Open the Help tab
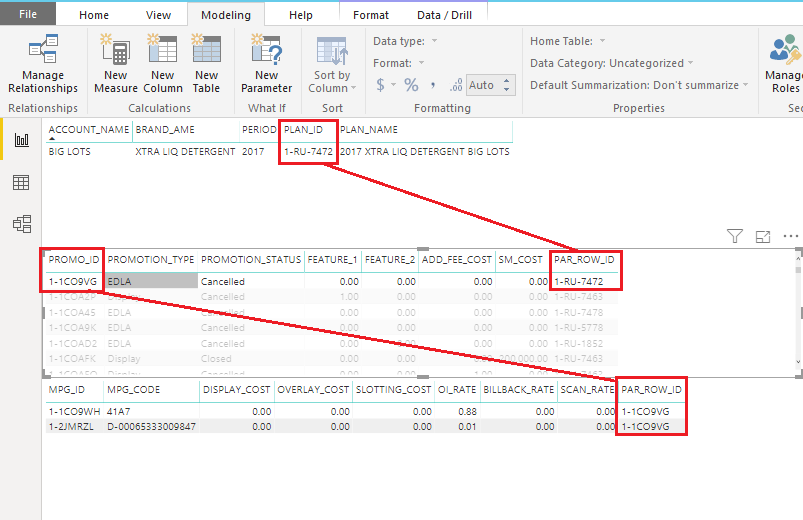The width and height of the screenshot is (803, 520). tap(301, 15)
